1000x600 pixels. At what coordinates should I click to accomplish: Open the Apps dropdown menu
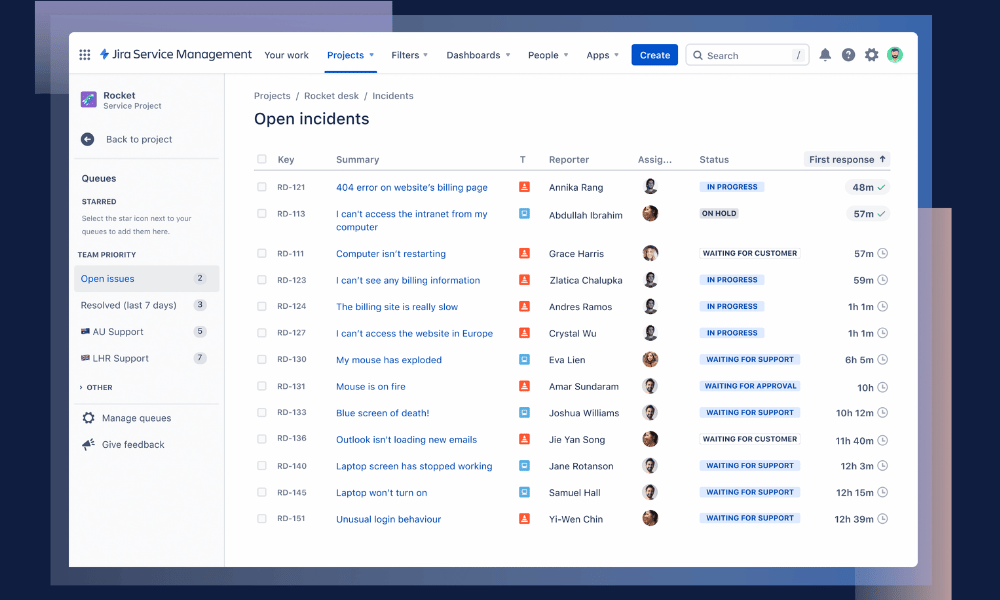[603, 55]
